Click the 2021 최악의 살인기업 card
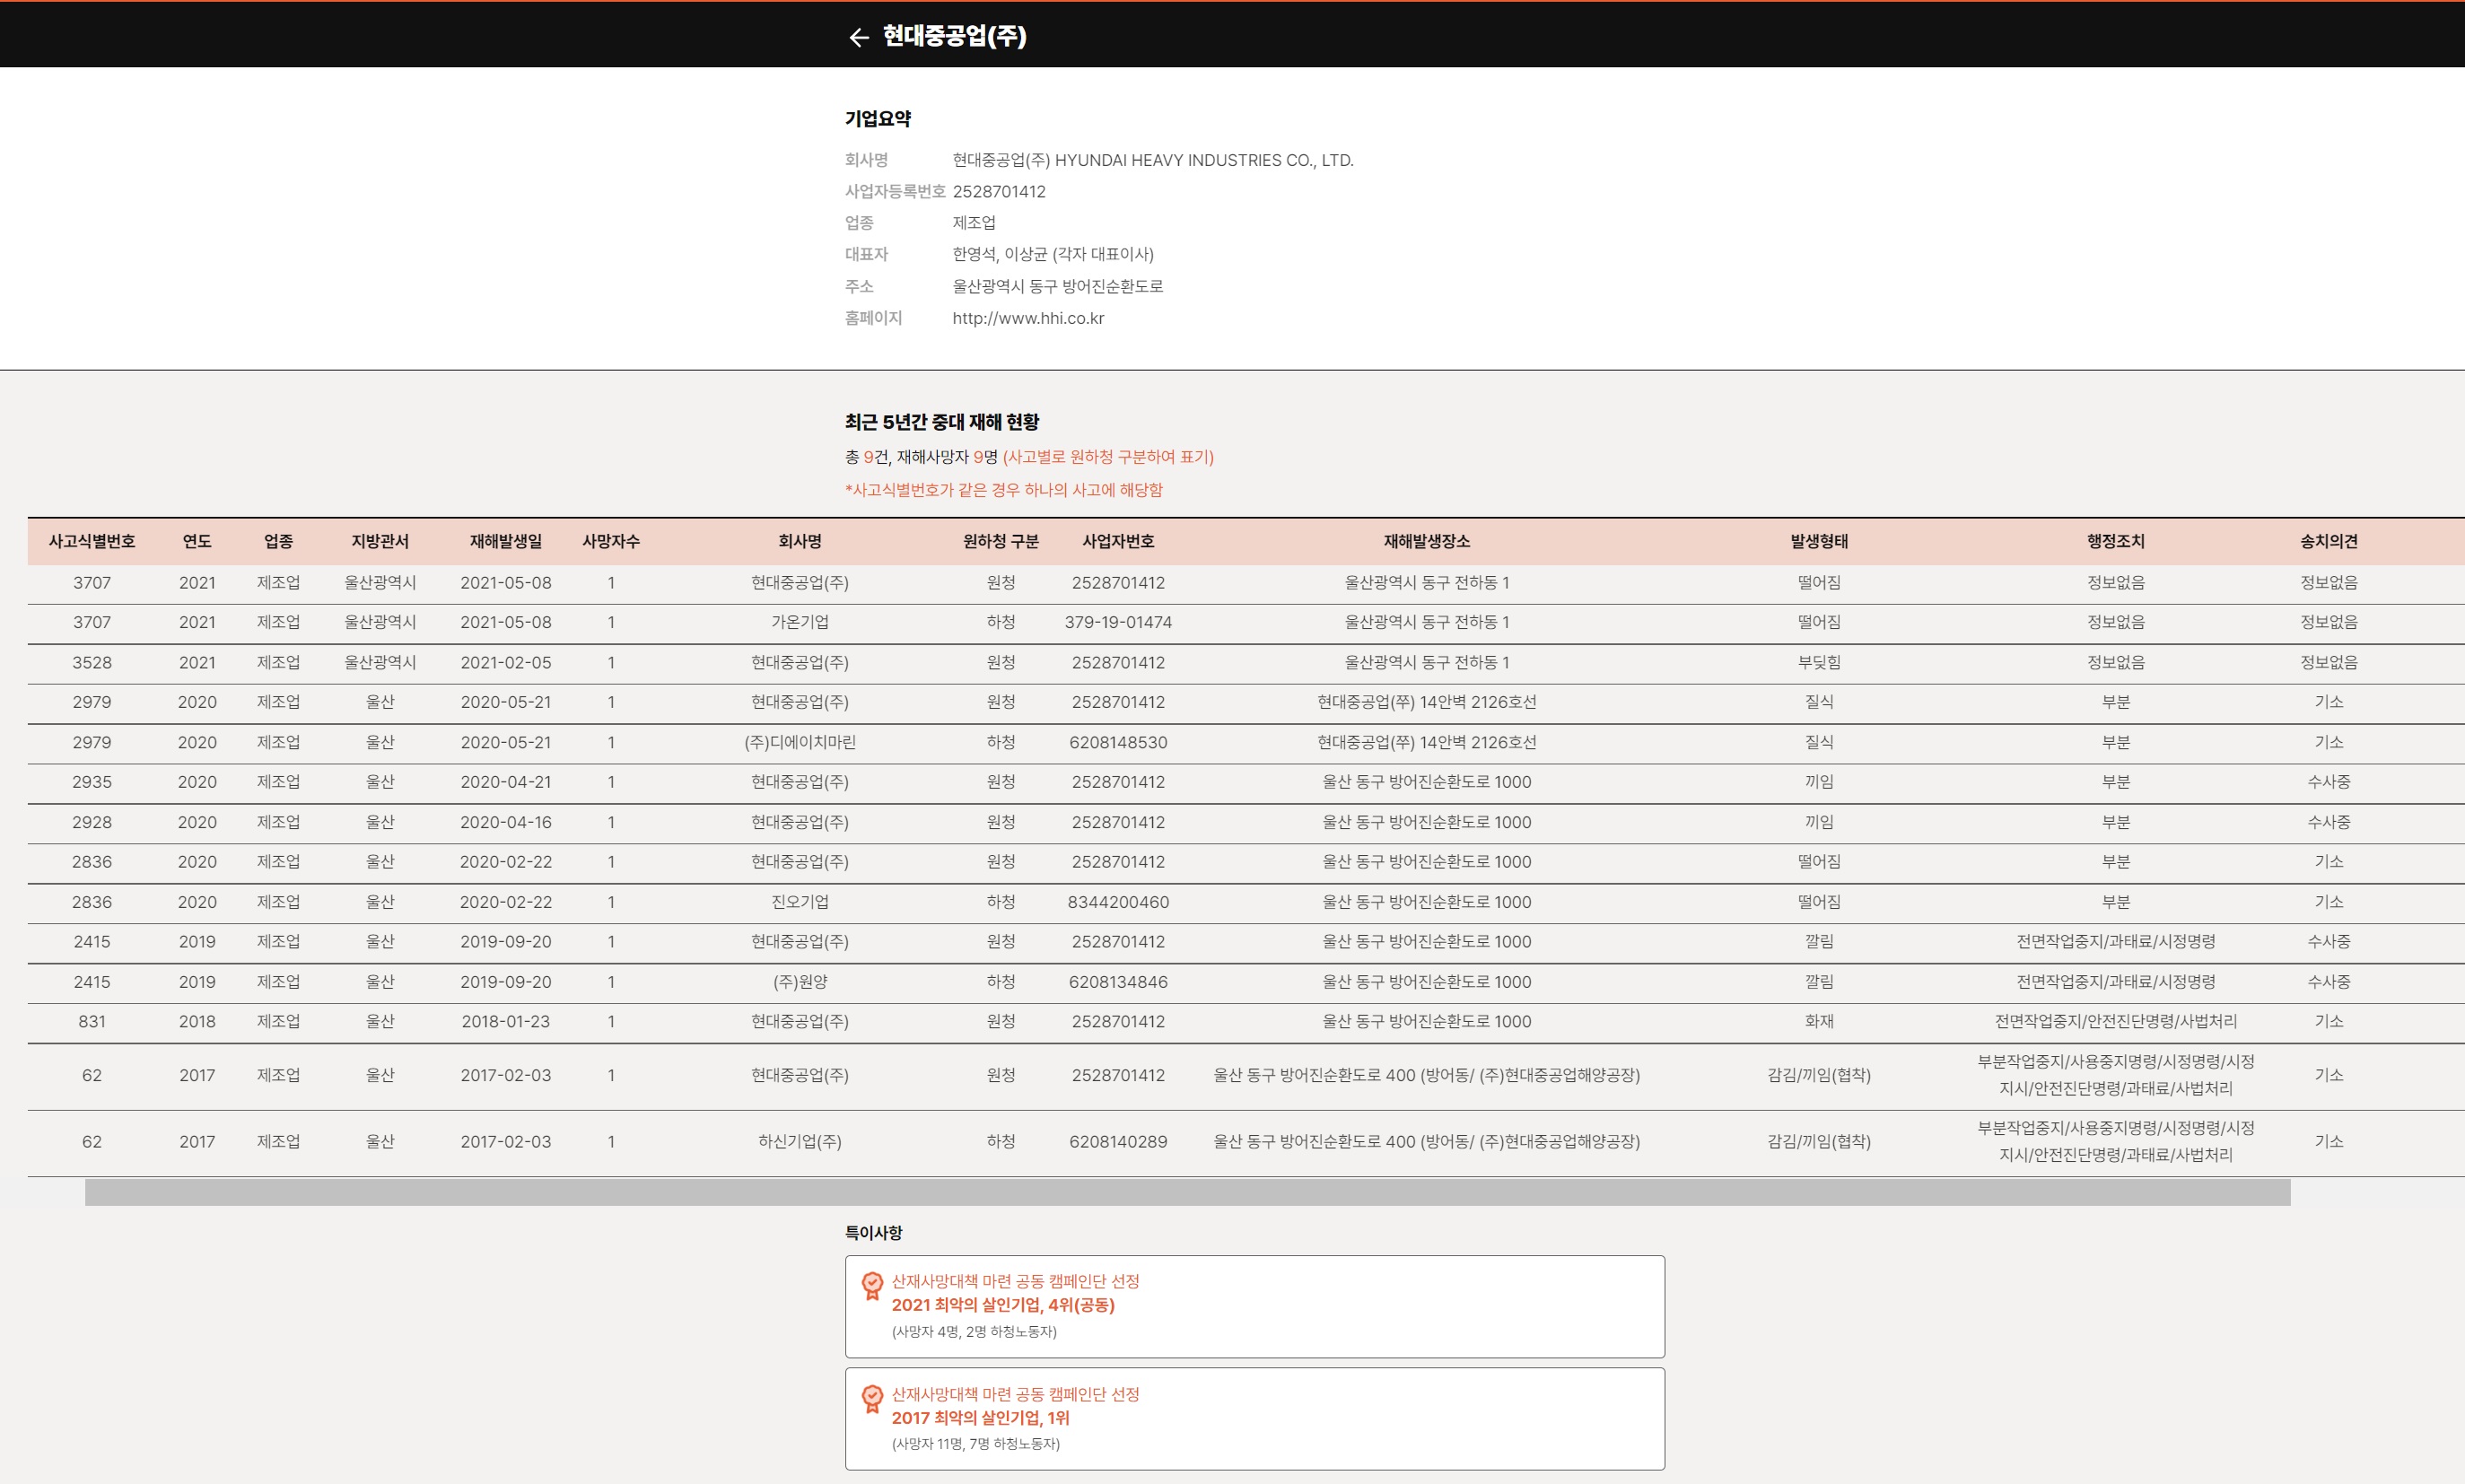 click(1254, 1306)
